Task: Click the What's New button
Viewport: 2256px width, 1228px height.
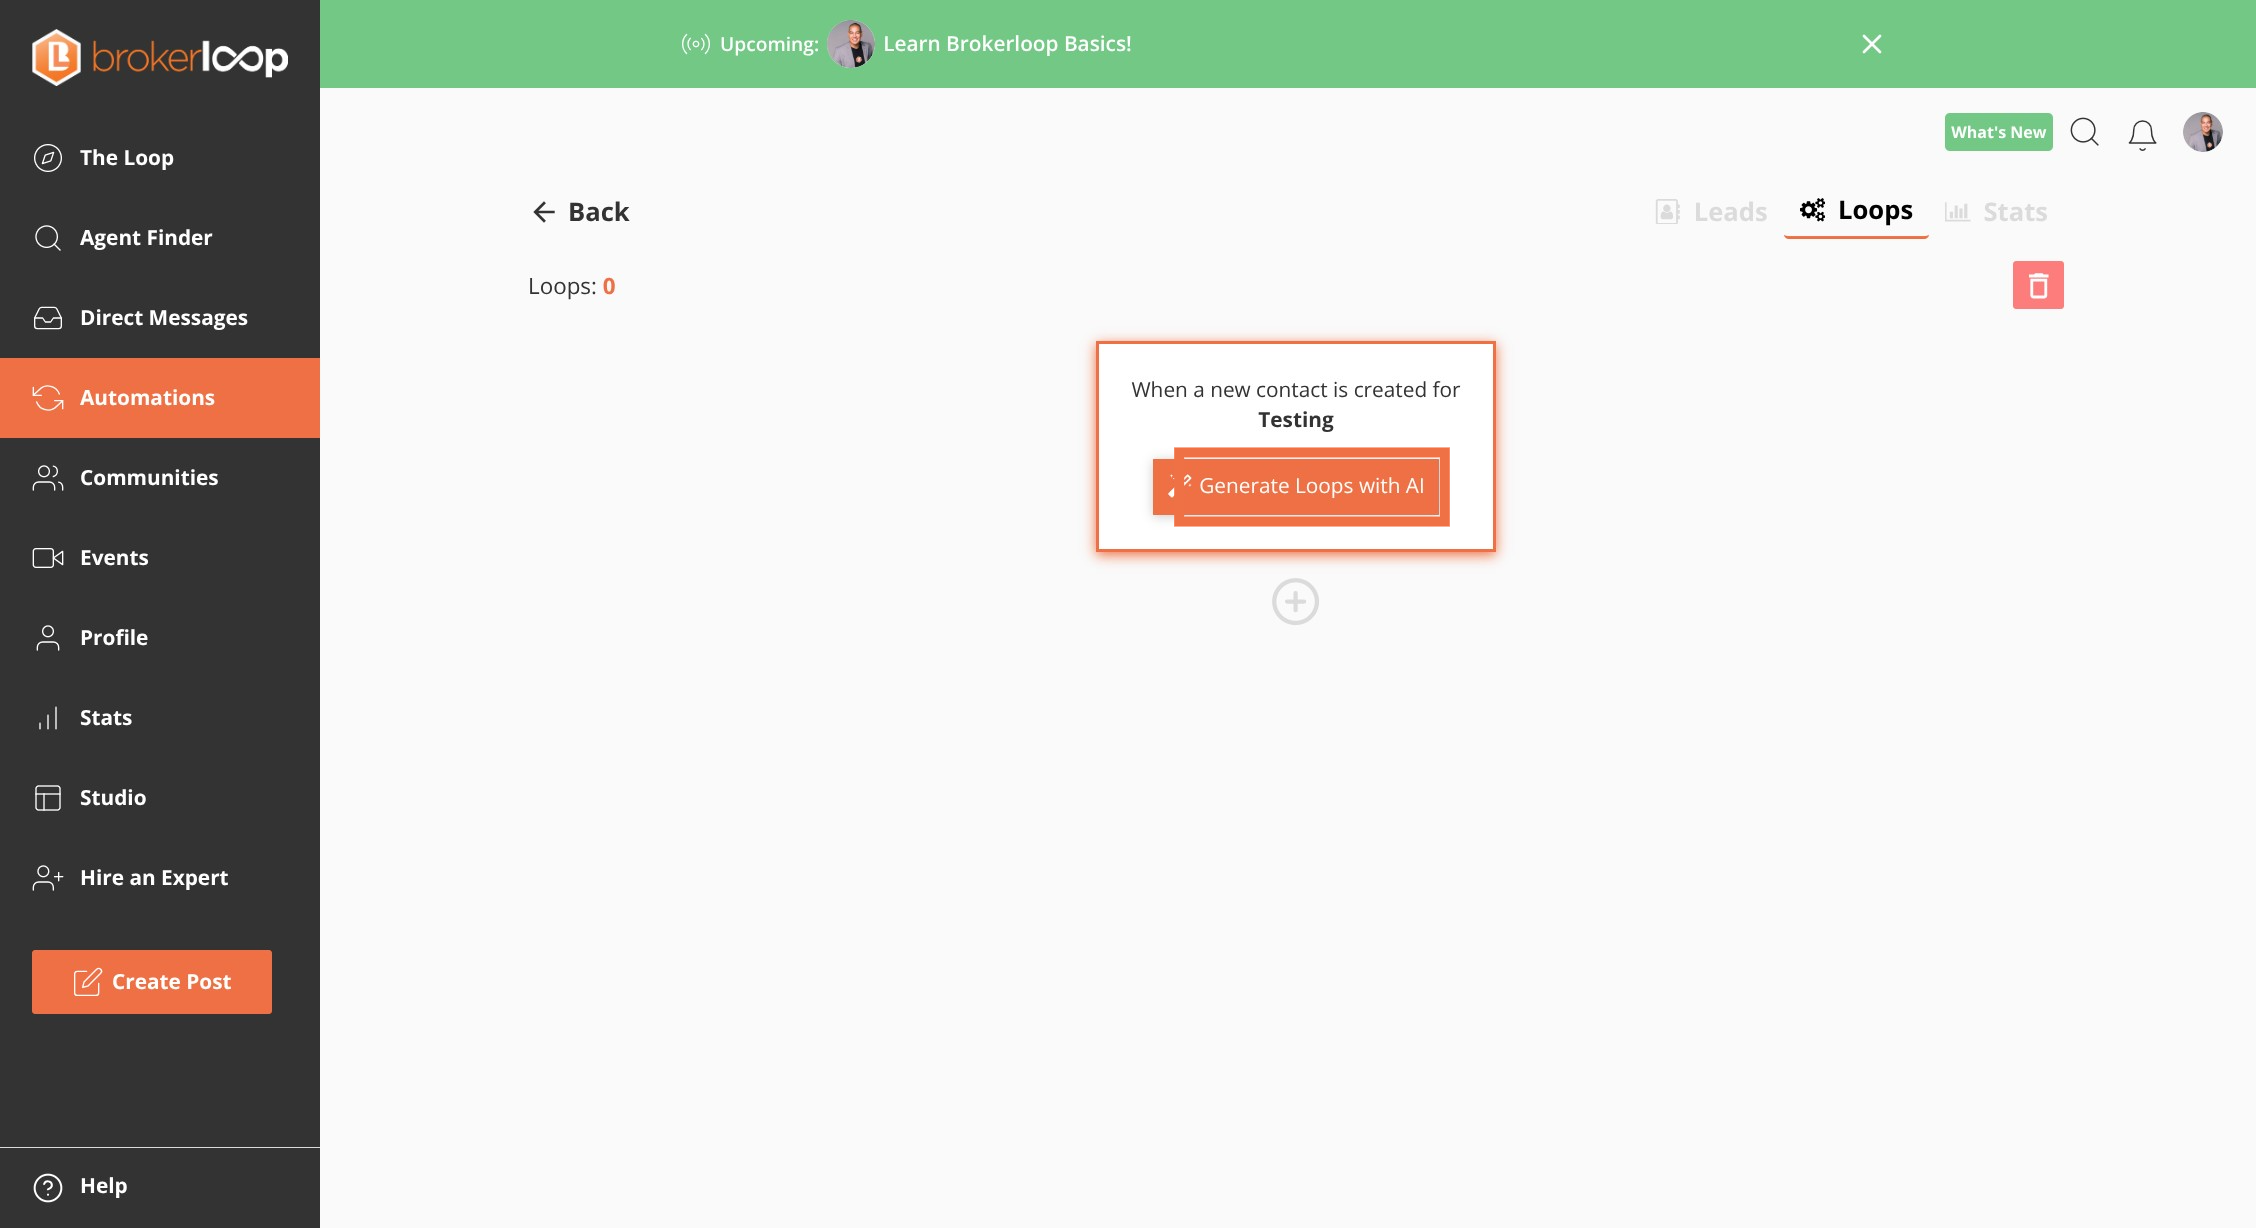Action: pos(1998,132)
